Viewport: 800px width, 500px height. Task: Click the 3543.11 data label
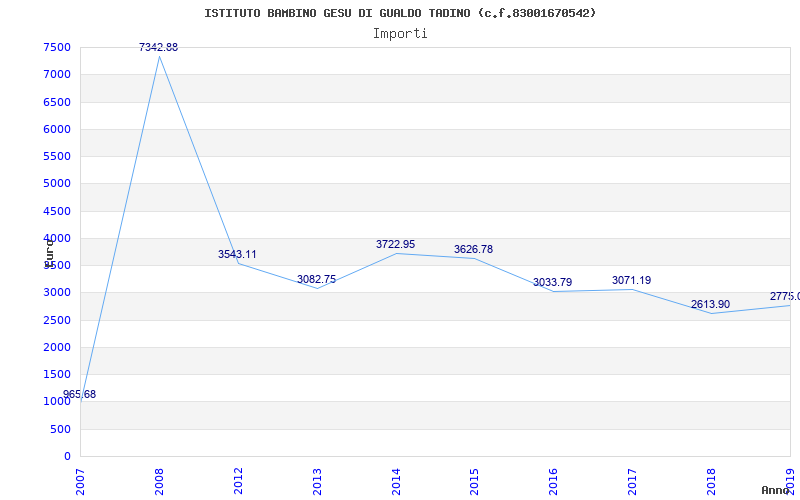(237, 254)
